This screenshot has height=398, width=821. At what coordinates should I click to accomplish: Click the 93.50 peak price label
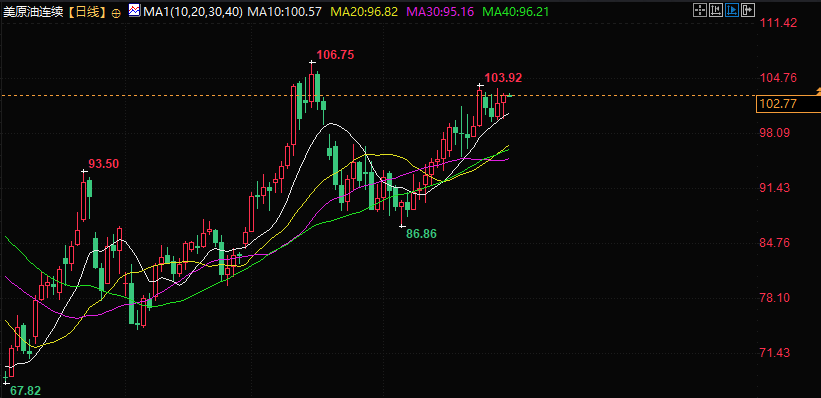coord(104,163)
